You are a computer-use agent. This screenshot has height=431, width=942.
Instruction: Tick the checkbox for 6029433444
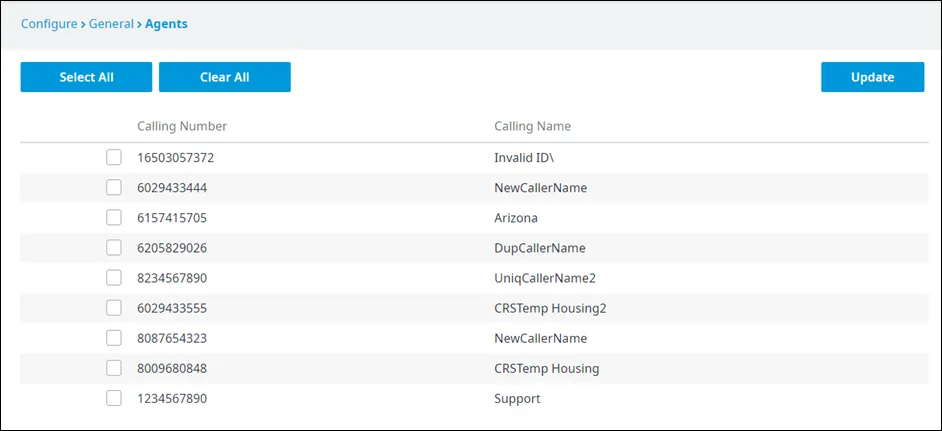coord(114,188)
